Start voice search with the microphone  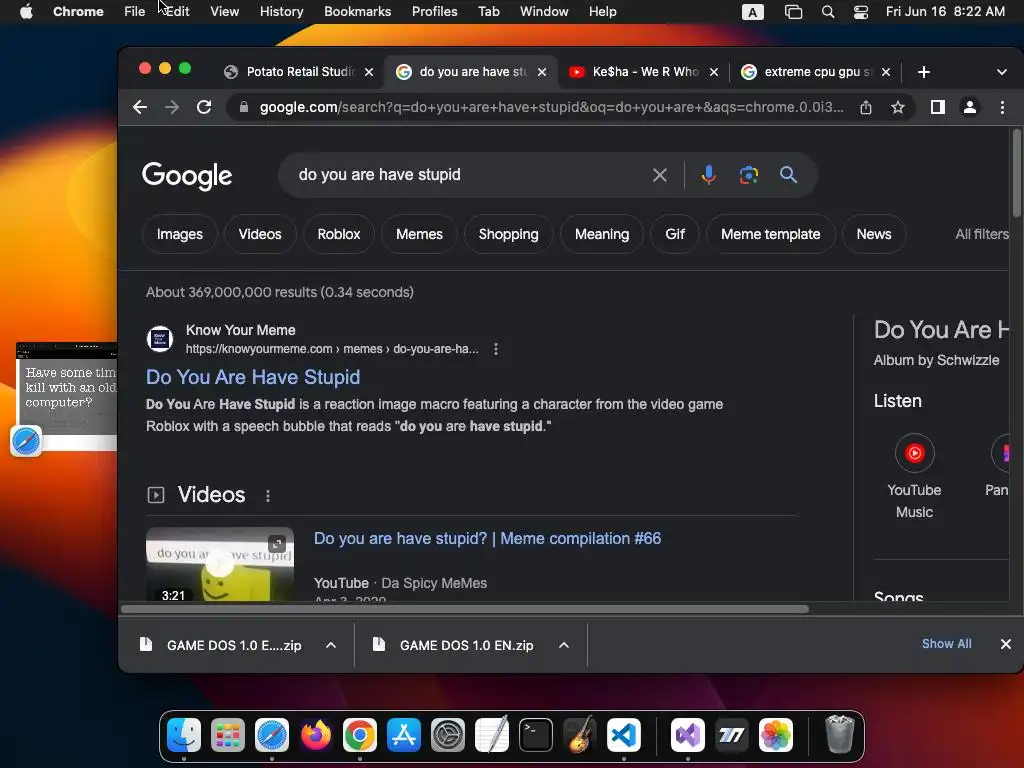pos(709,175)
